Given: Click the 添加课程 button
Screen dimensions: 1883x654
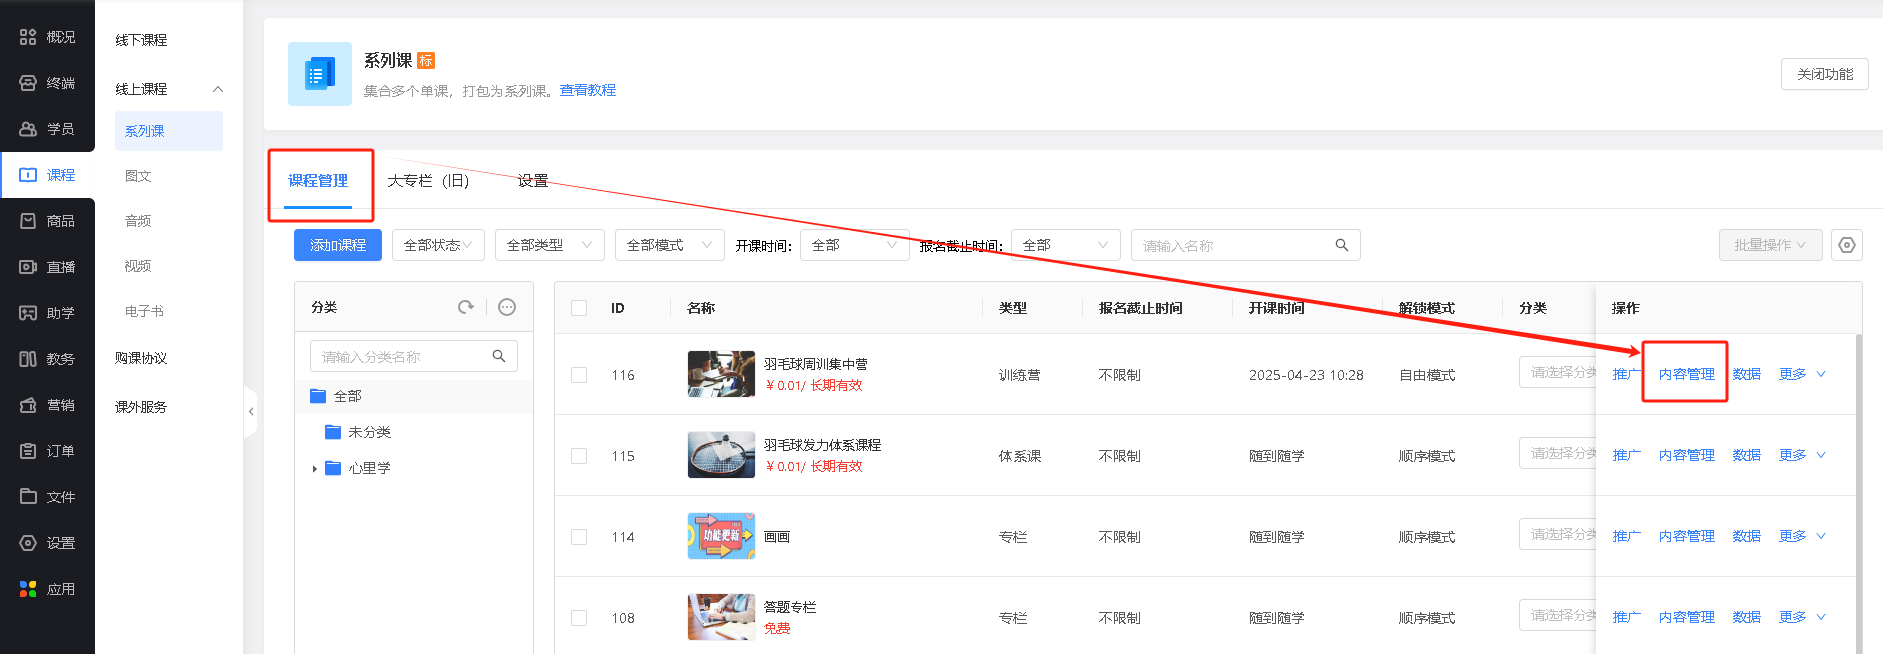Looking at the screenshot, I should point(338,245).
